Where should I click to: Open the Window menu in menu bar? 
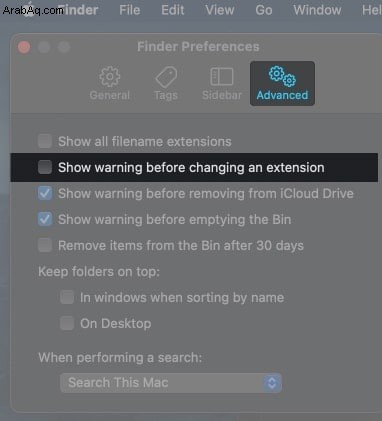(x=317, y=10)
